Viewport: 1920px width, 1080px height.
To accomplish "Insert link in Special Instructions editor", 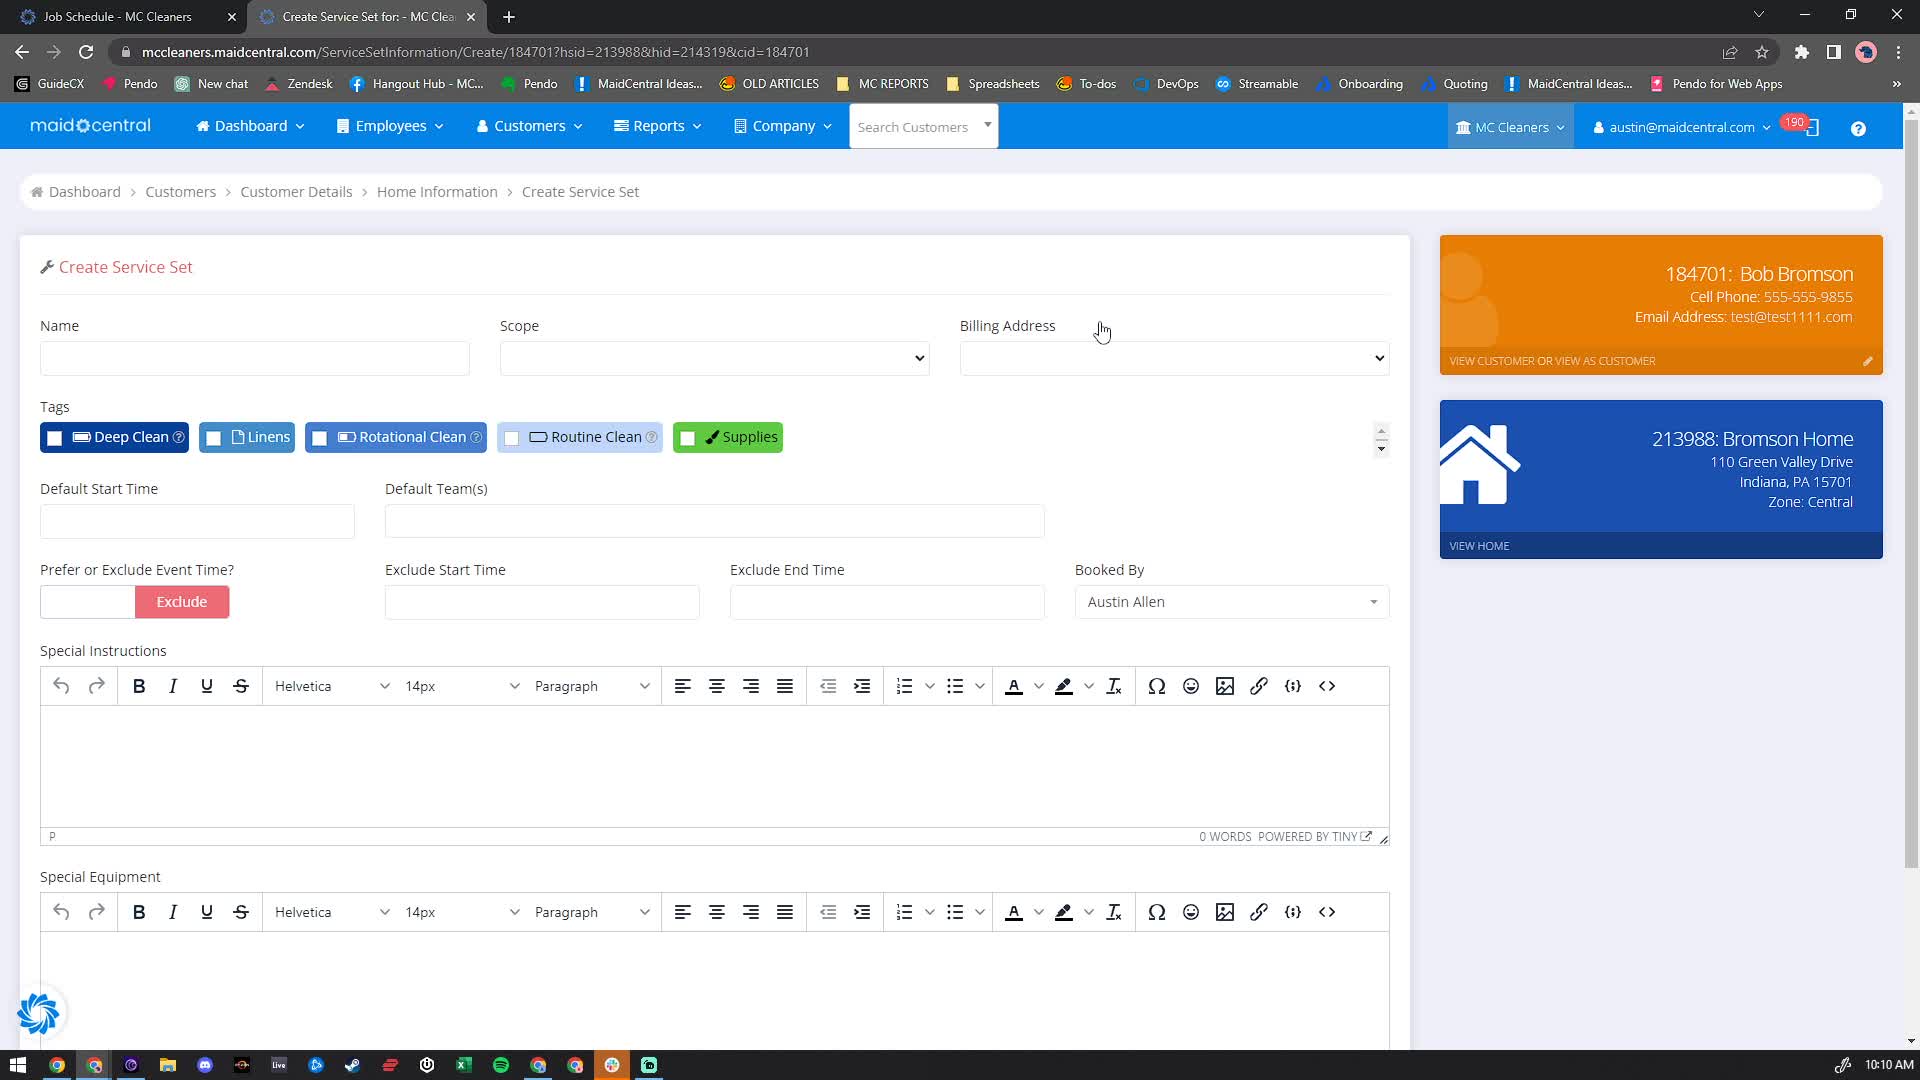I will point(1259,686).
